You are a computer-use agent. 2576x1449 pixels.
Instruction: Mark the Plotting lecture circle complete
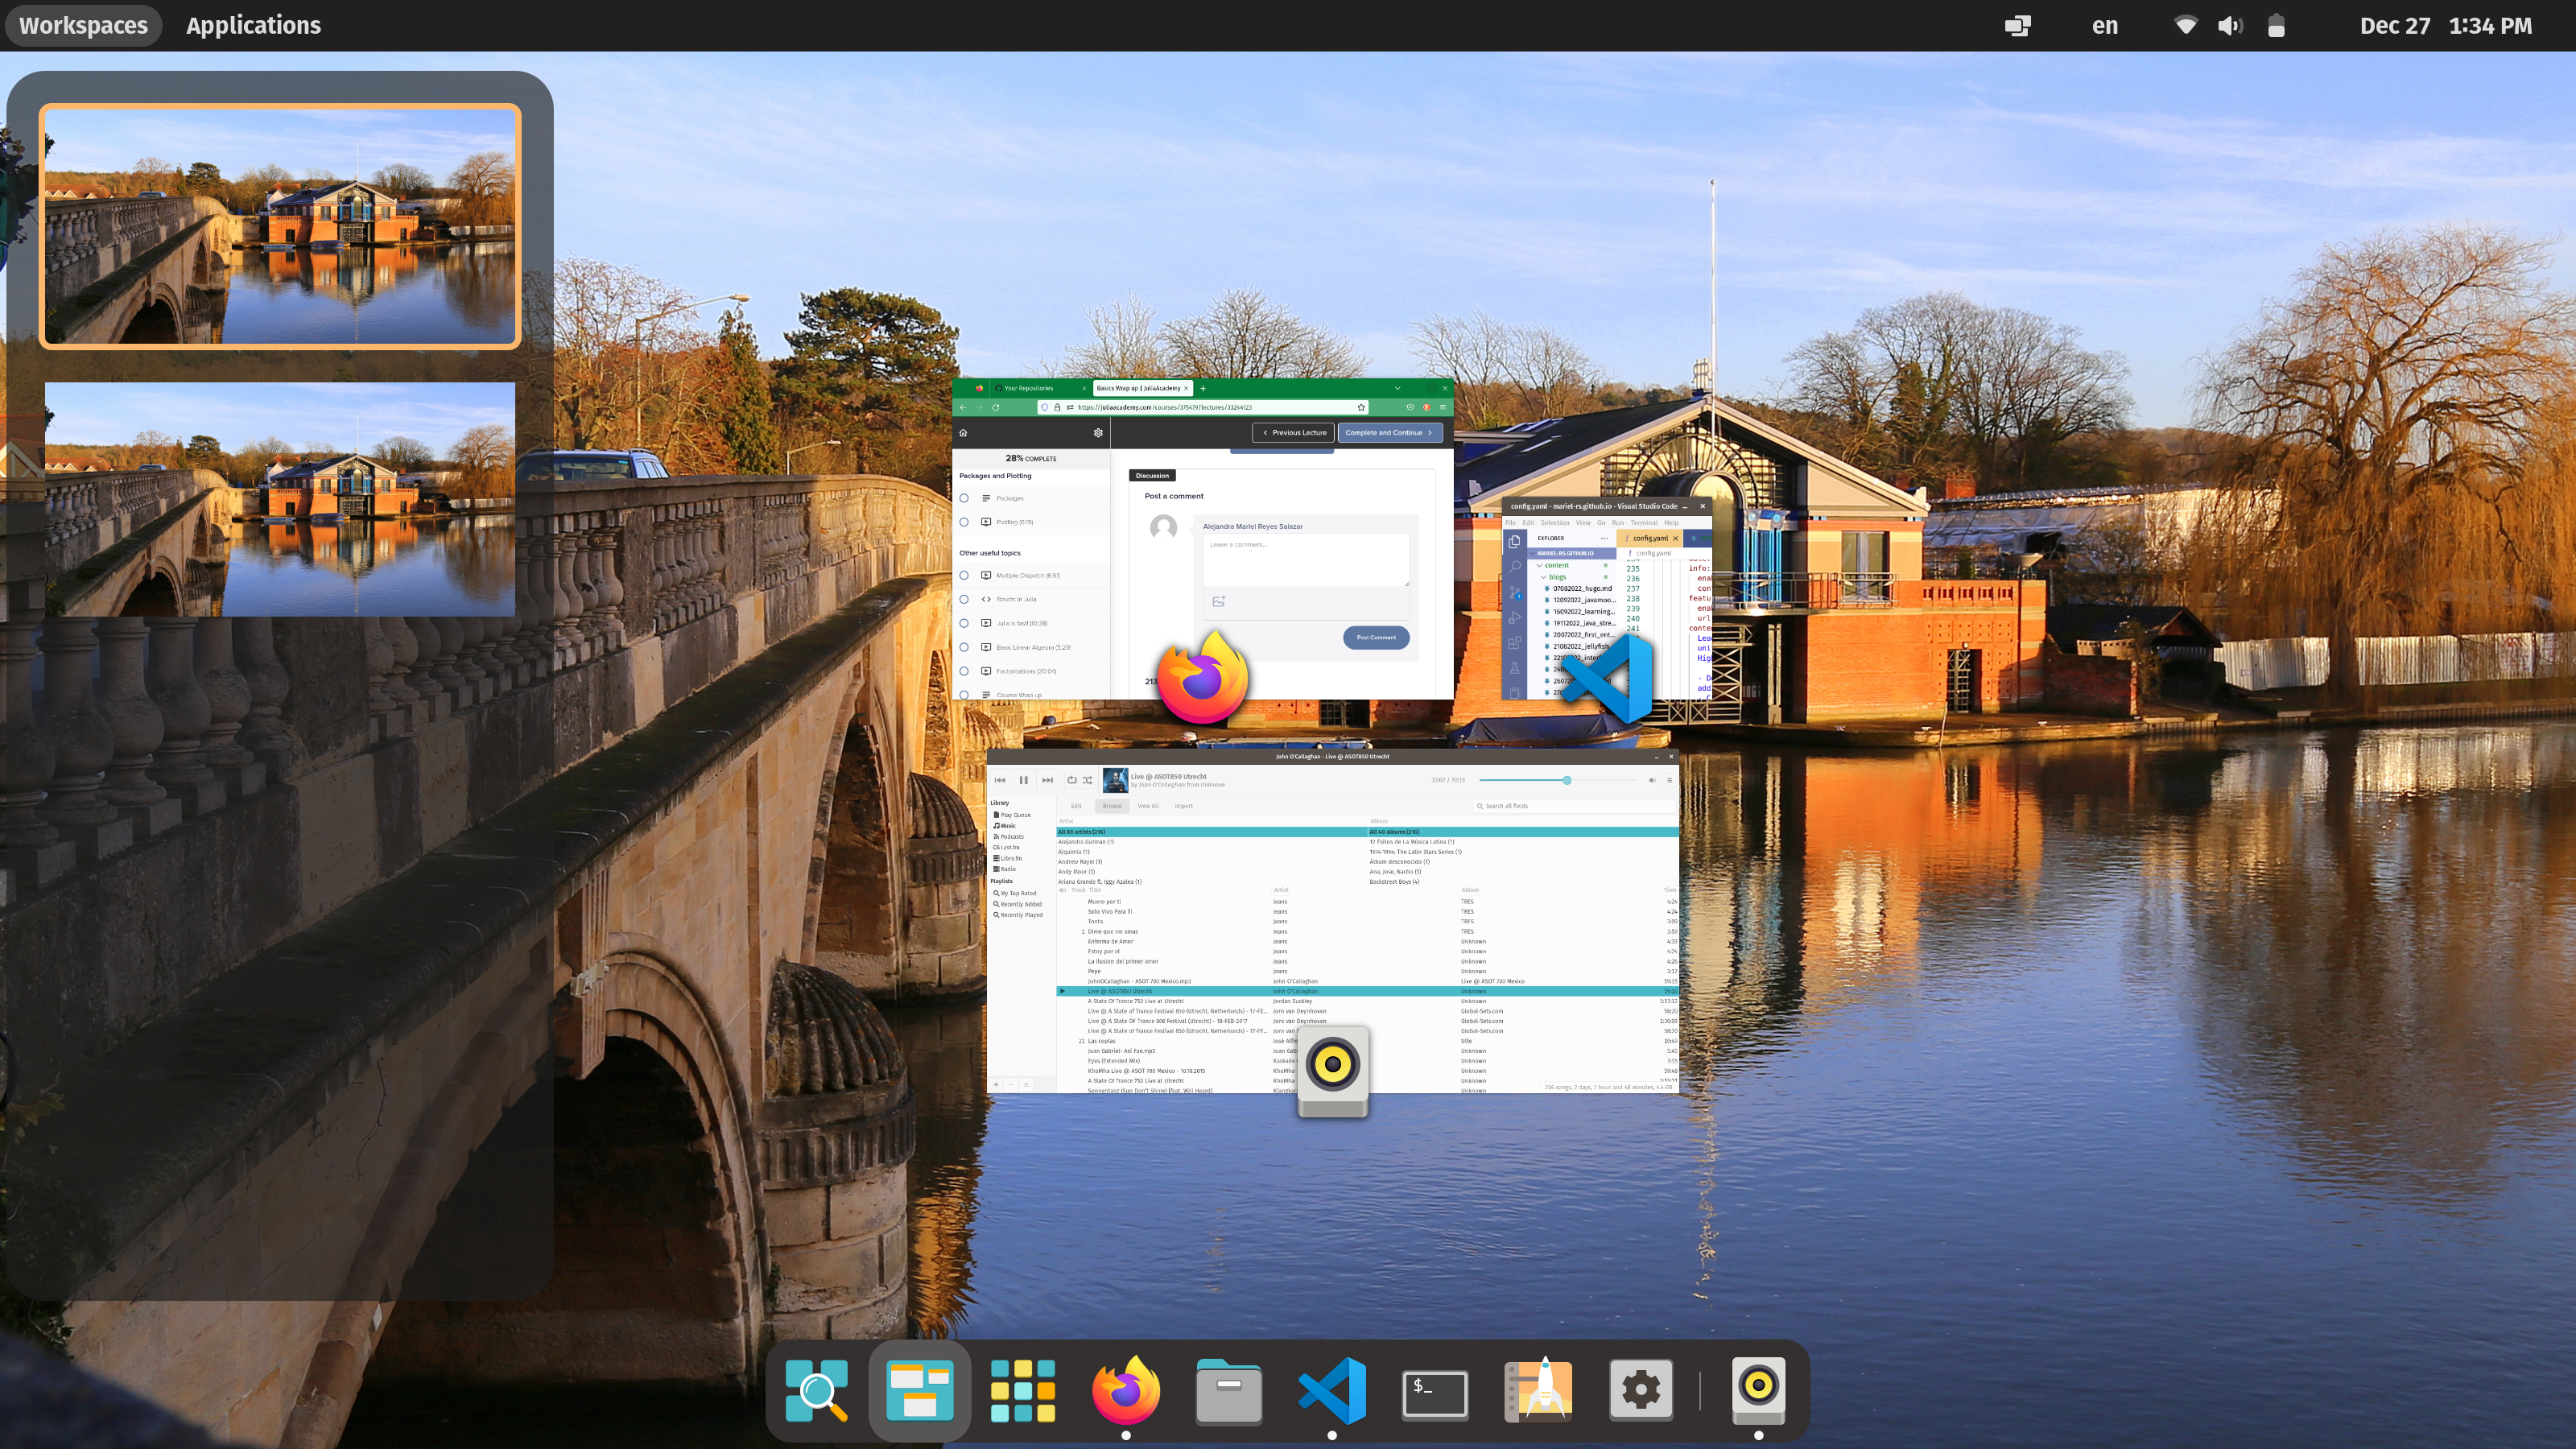[964, 522]
